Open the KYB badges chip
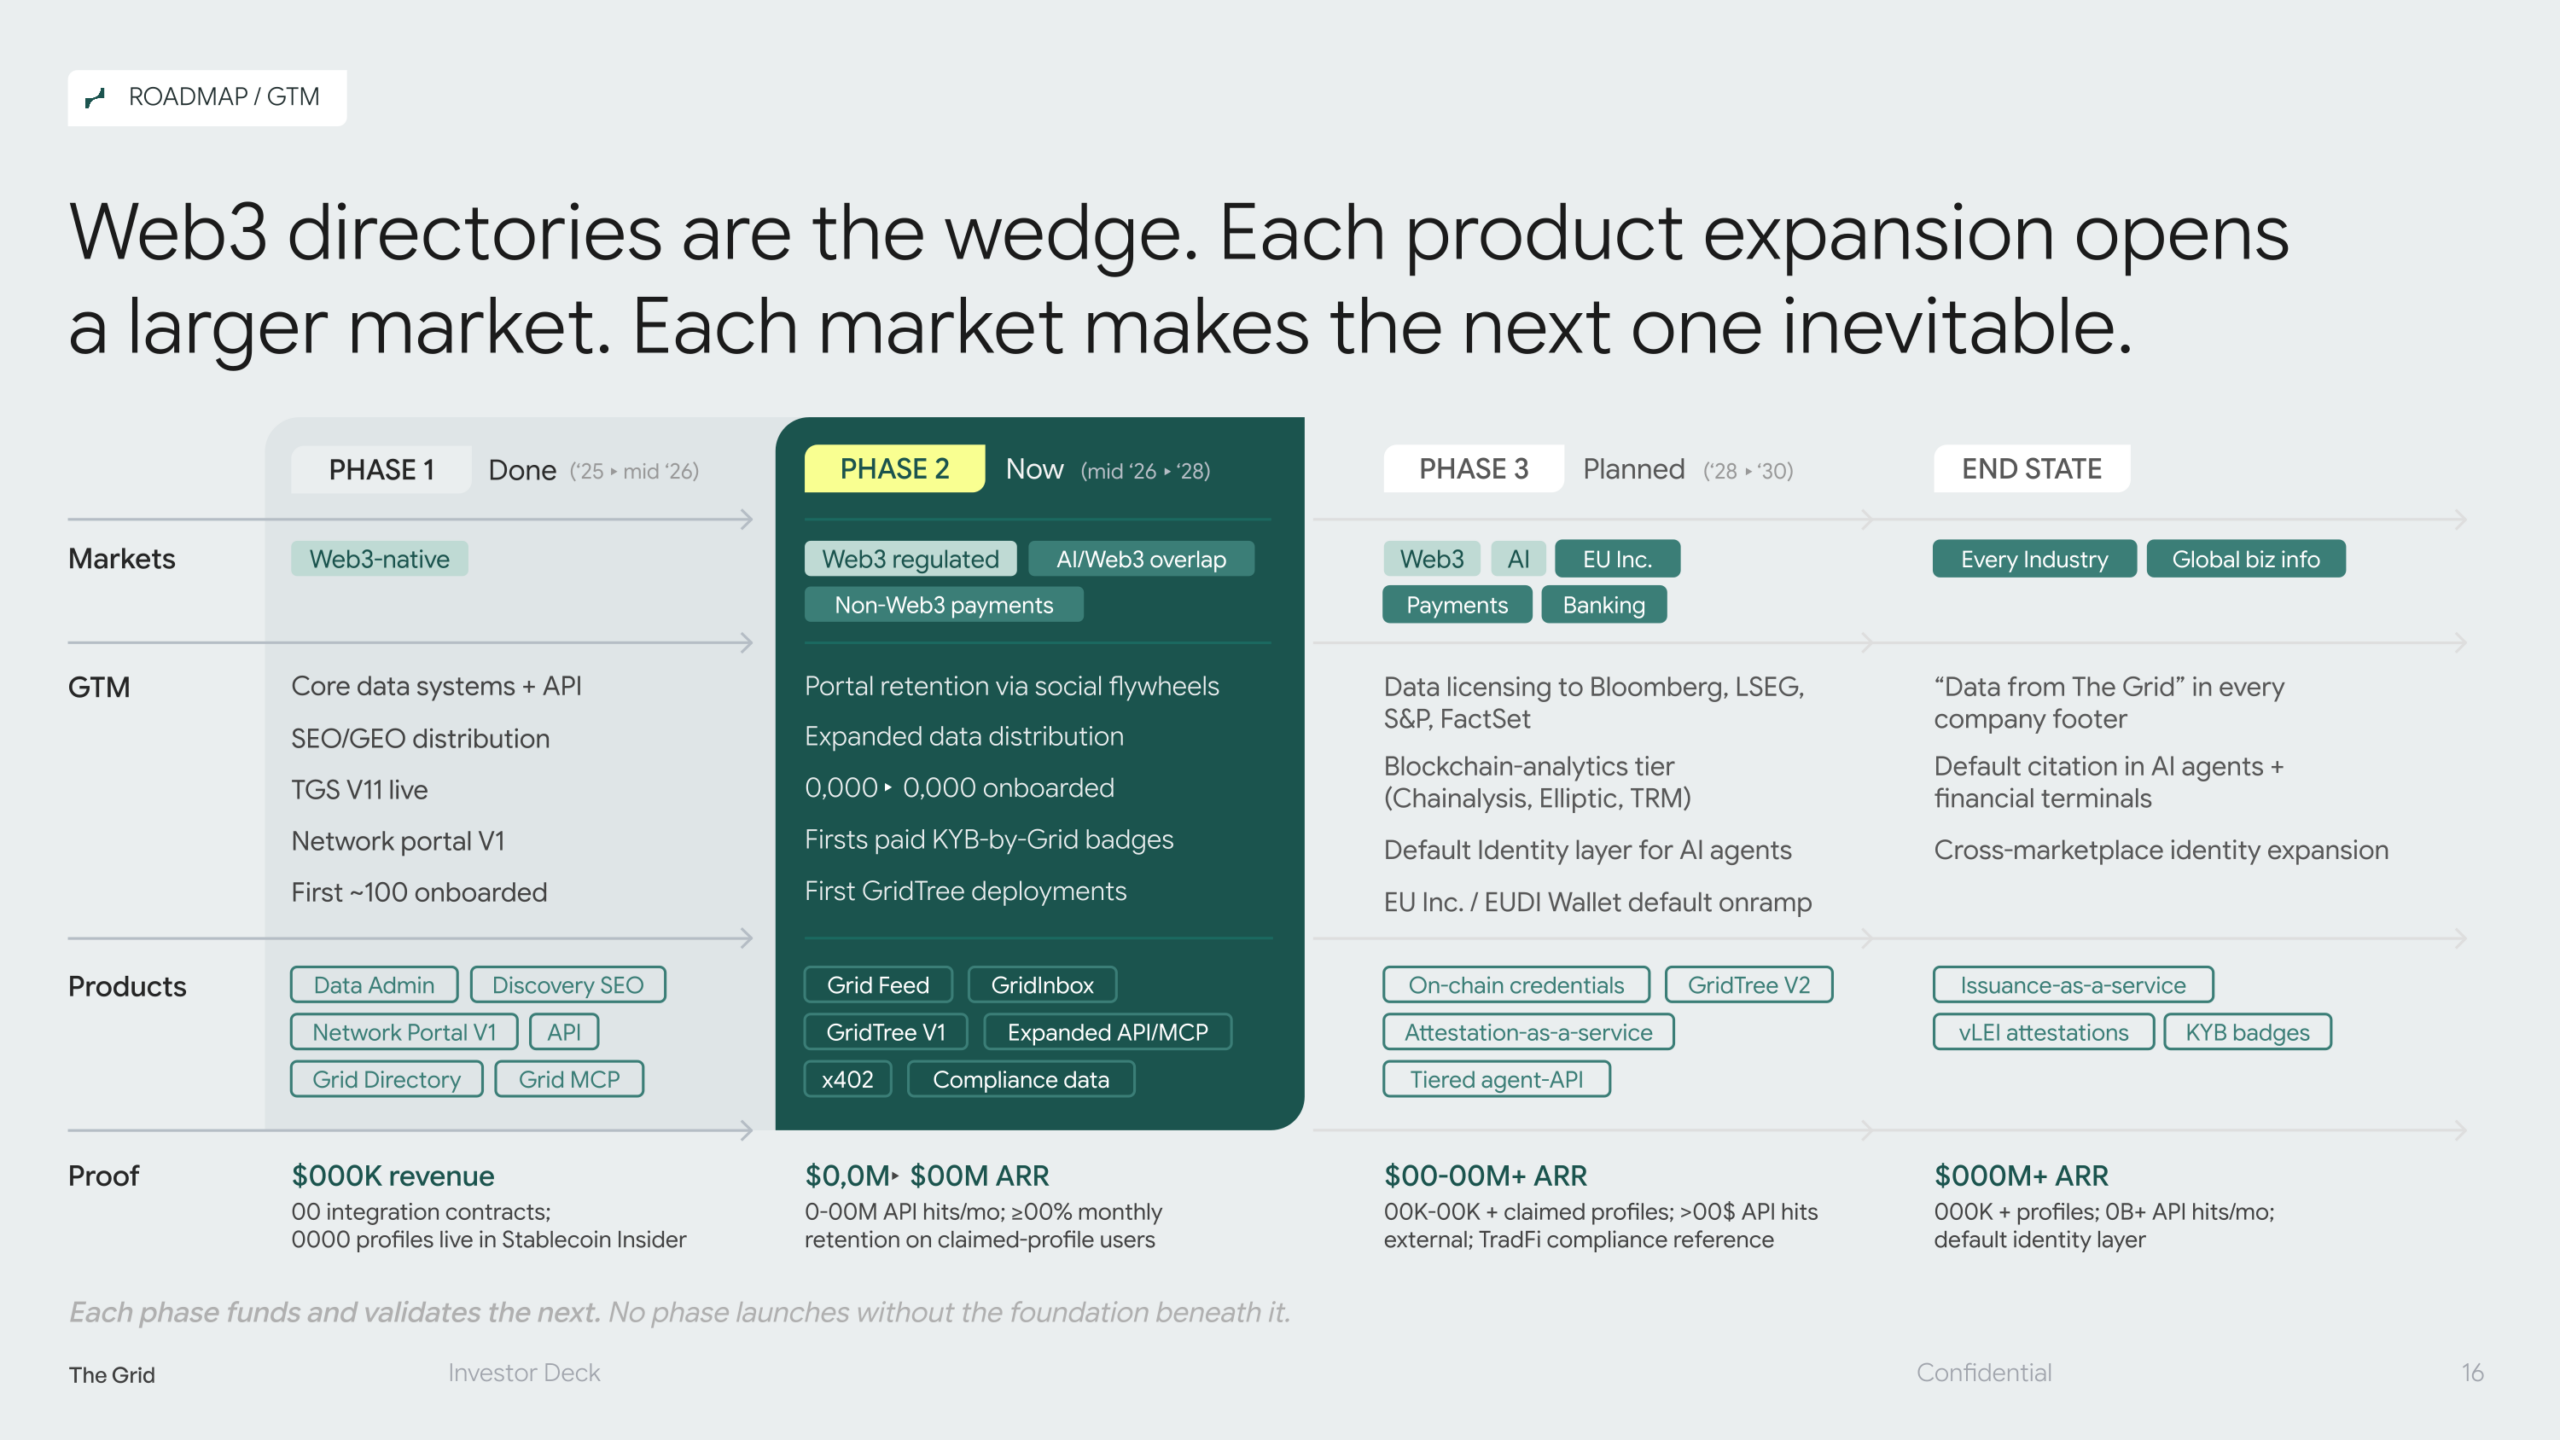Image resolution: width=2560 pixels, height=1440 pixels. pos(2247,1032)
